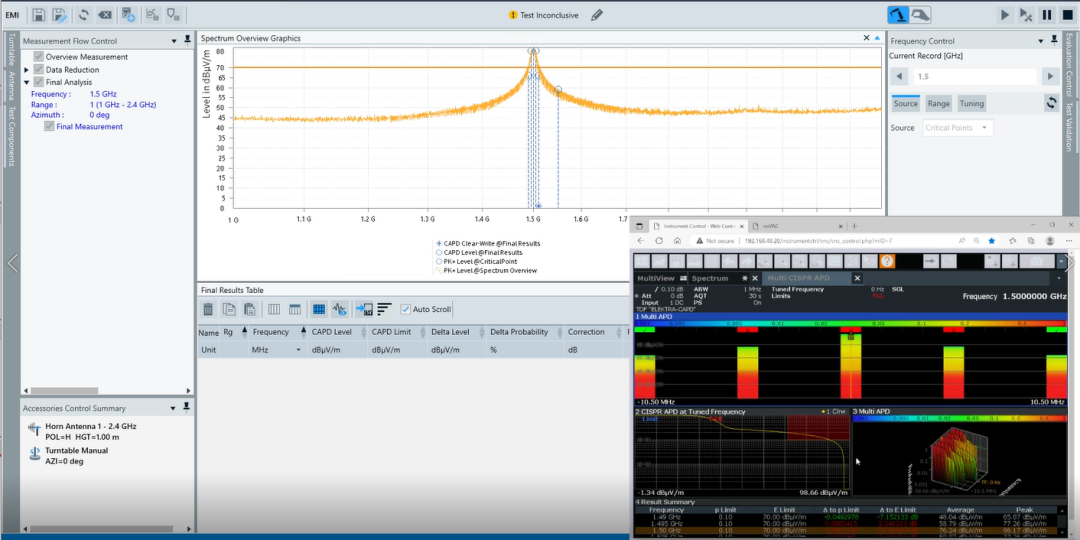Image resolution: width=1080 pixels, height=540 pixels.
Task: Click the sort lines icon beside Auto Scroll
Action: tap(384, 309)
